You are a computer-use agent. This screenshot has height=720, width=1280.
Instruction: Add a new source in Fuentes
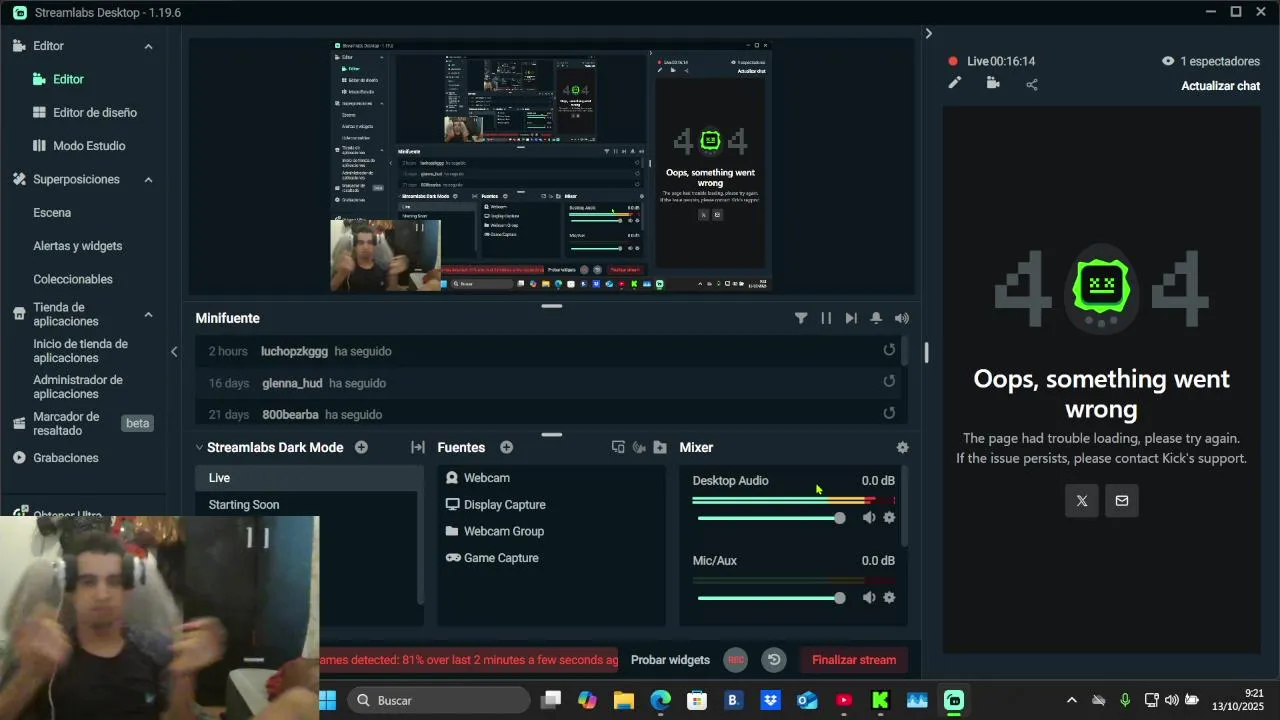pyautogui.click(x=506, y=447)
